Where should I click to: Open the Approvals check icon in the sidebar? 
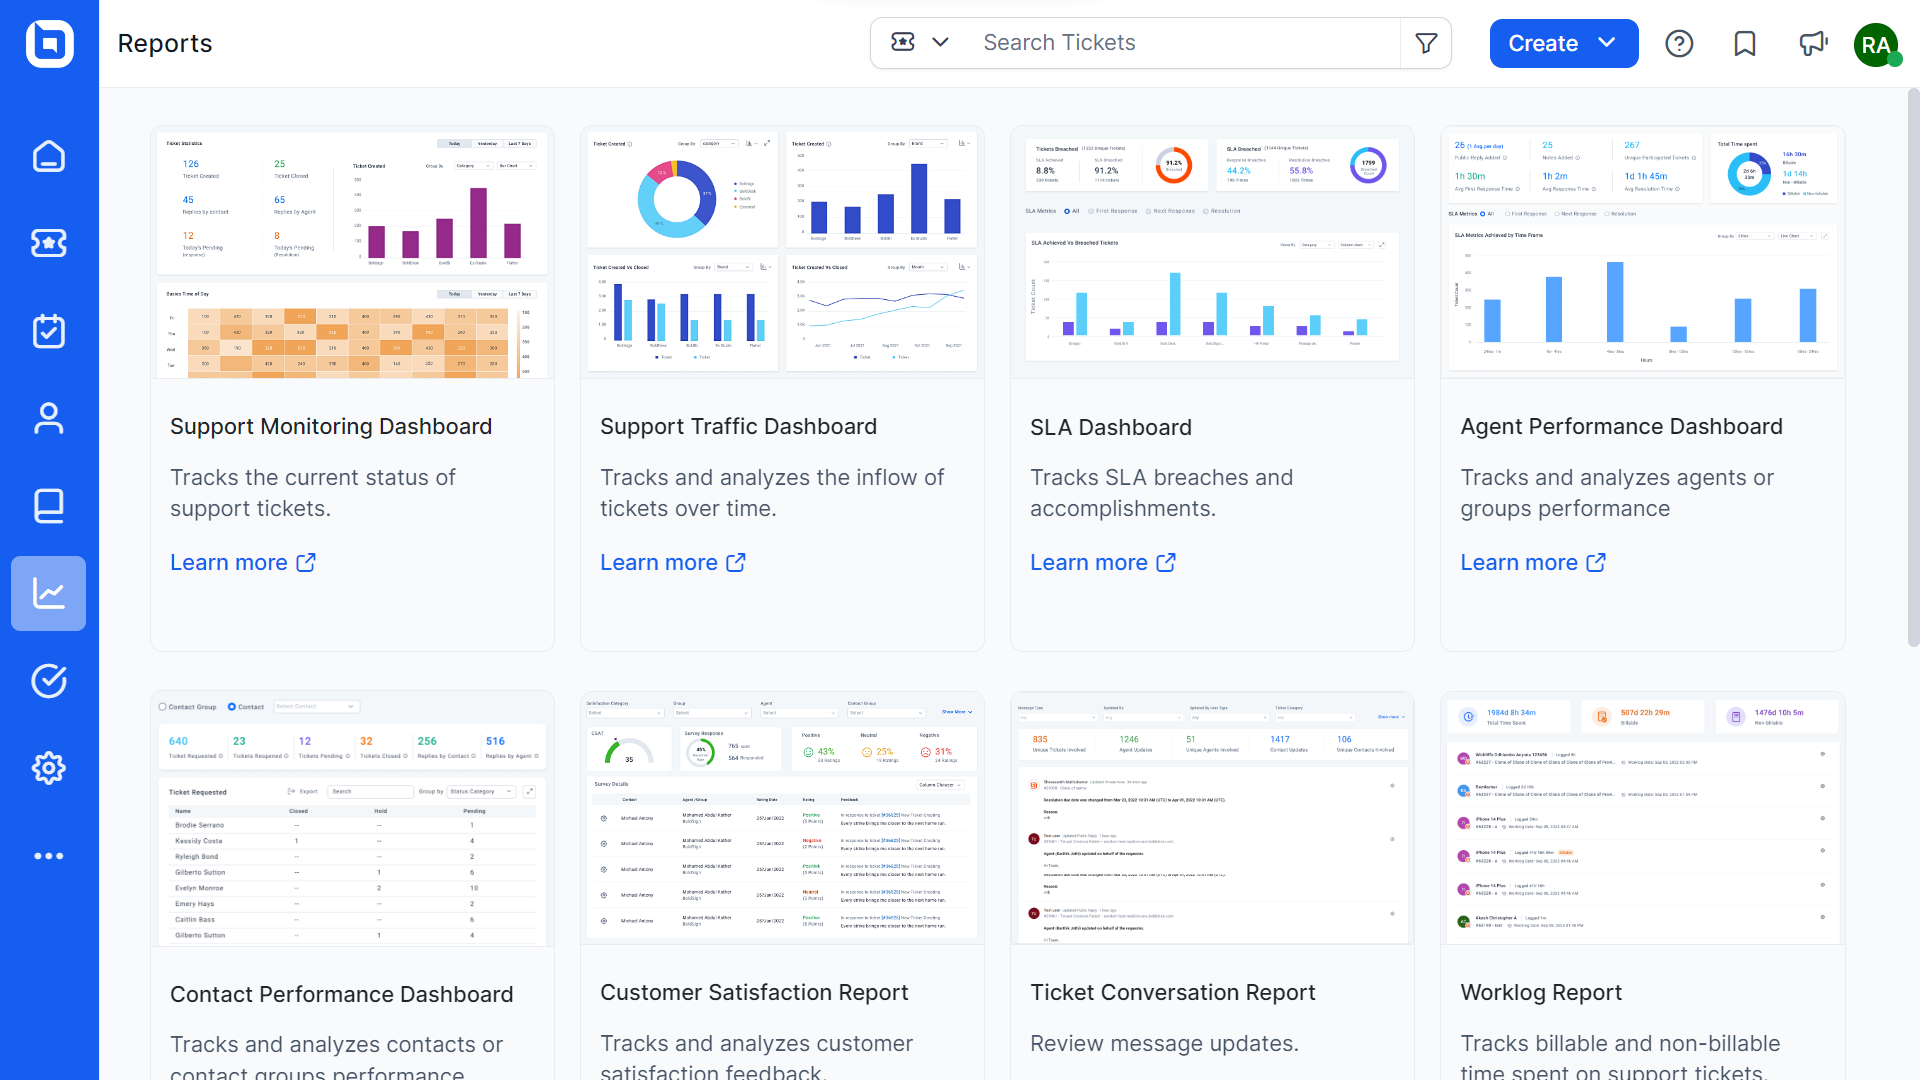48,681
